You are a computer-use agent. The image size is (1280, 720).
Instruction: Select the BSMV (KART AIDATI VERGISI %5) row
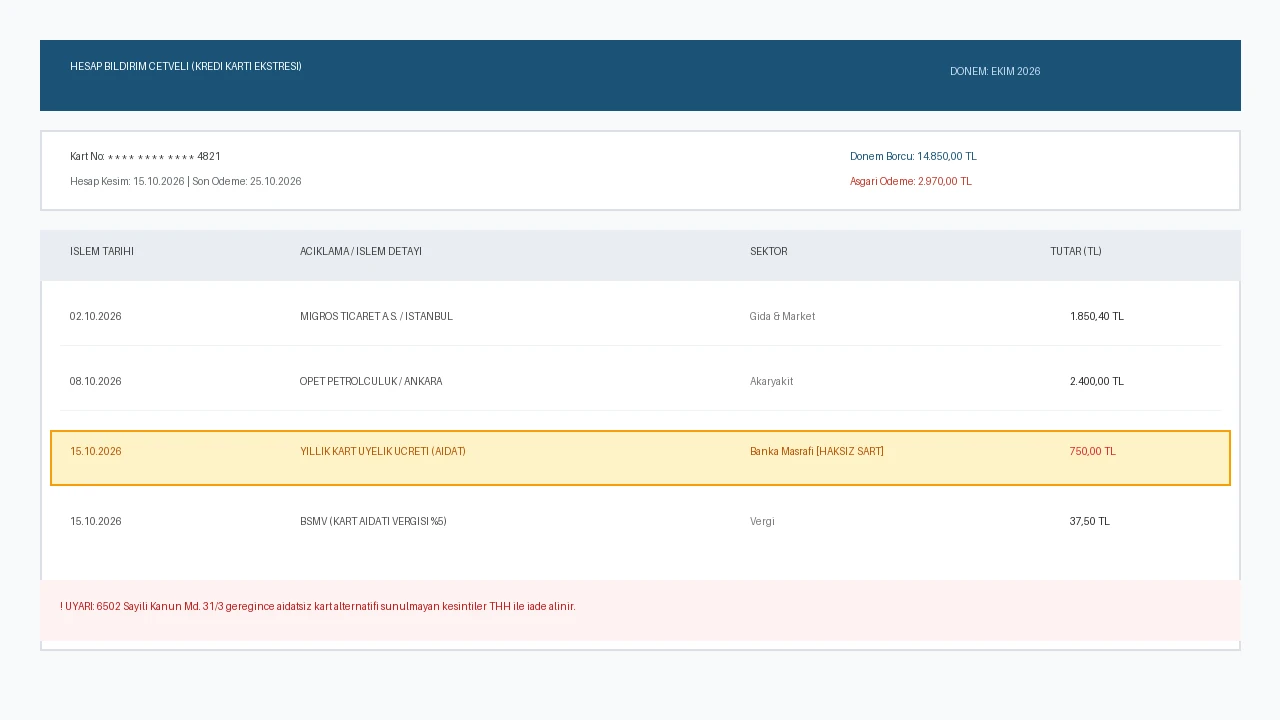pyautogui.click(x=640, y=521)
